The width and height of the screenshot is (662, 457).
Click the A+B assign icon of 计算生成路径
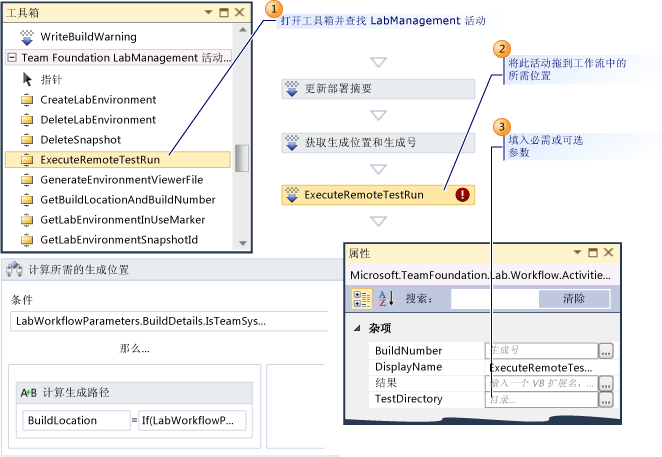[x=29, y=393]
